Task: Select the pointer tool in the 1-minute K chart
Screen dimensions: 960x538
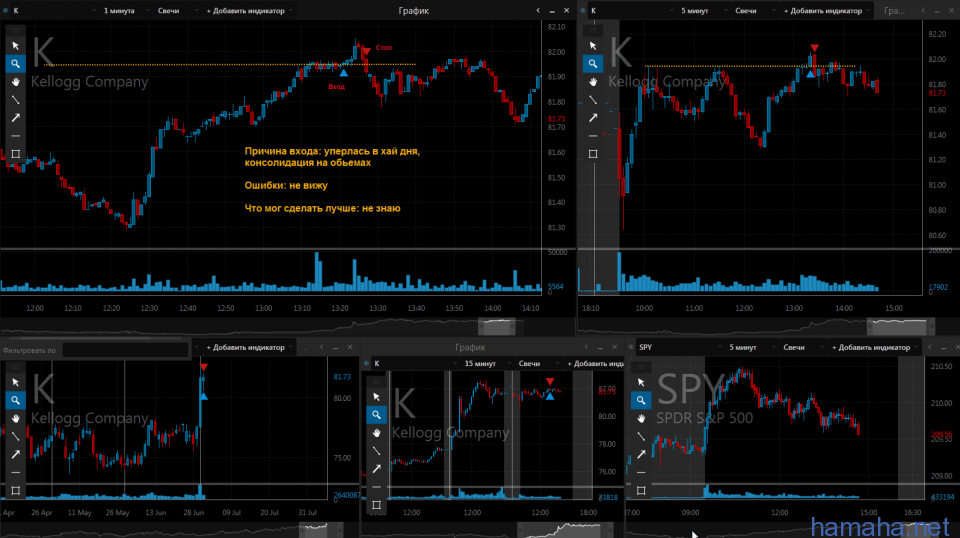Action: click(15, 46)
